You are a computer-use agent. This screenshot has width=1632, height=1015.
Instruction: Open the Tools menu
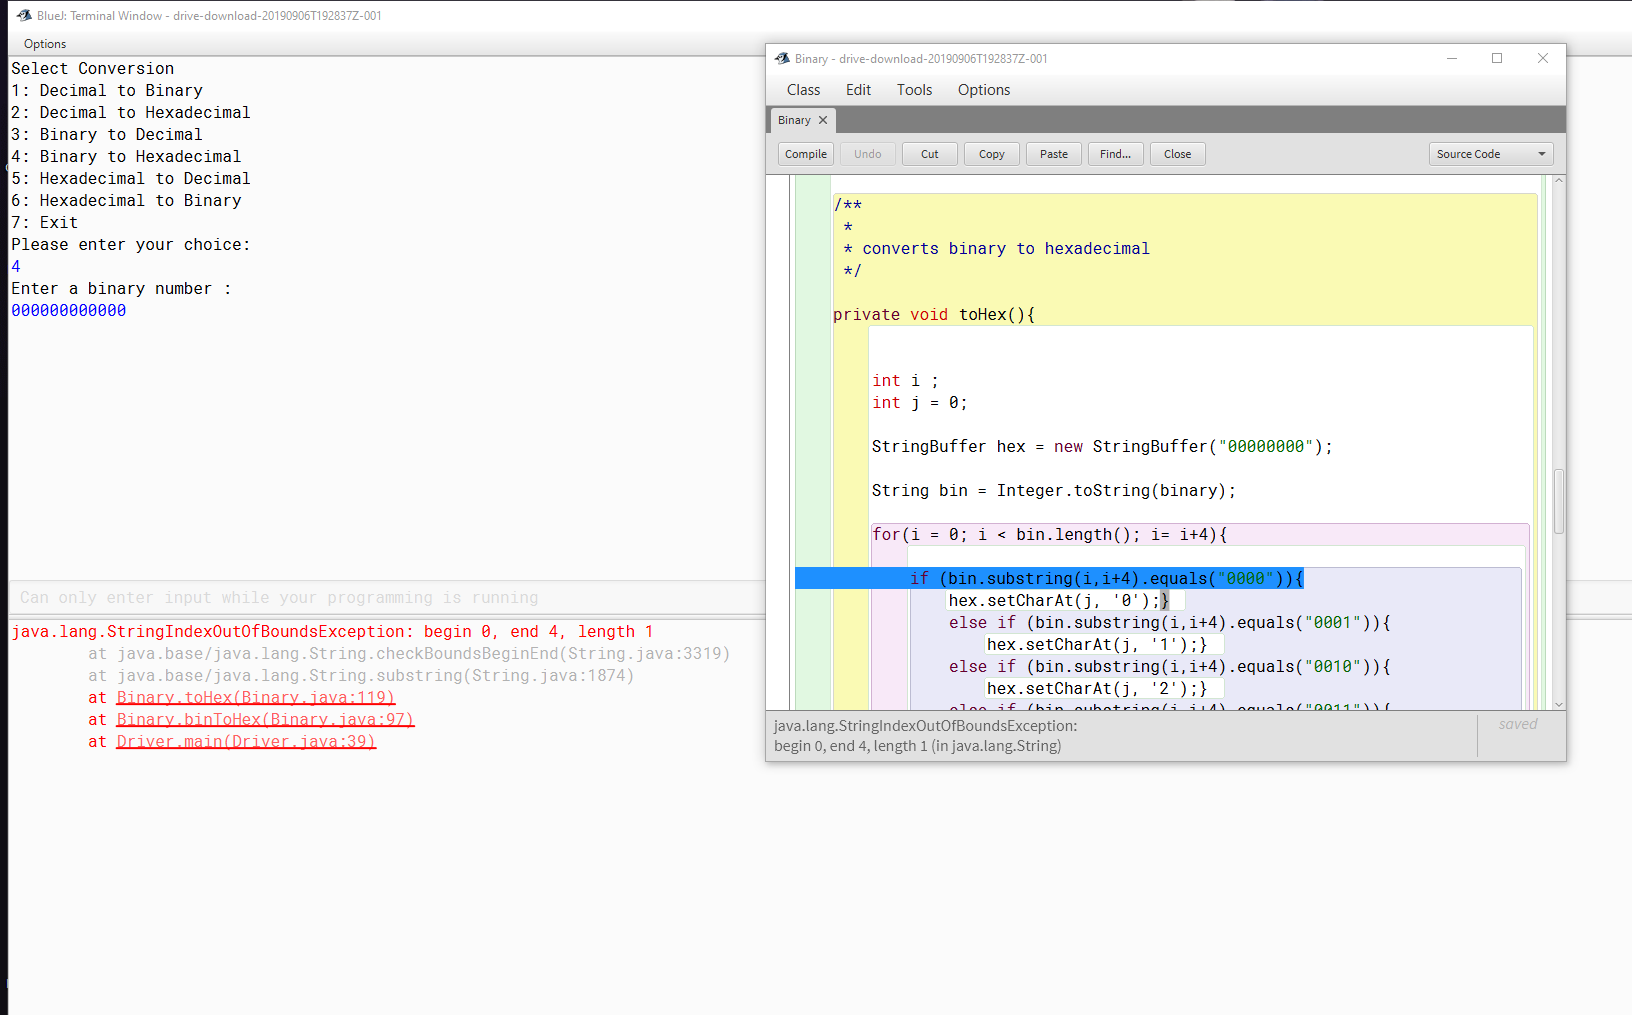tap(913, 89)
